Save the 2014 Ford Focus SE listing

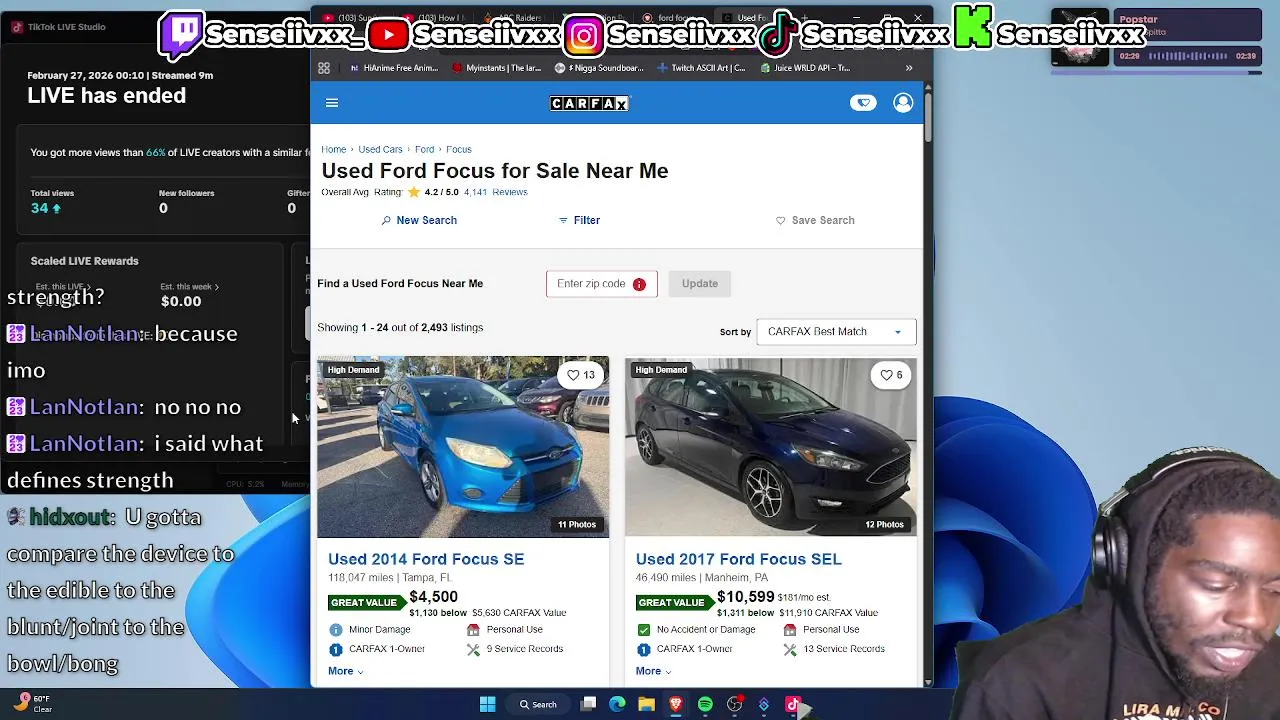581,375
